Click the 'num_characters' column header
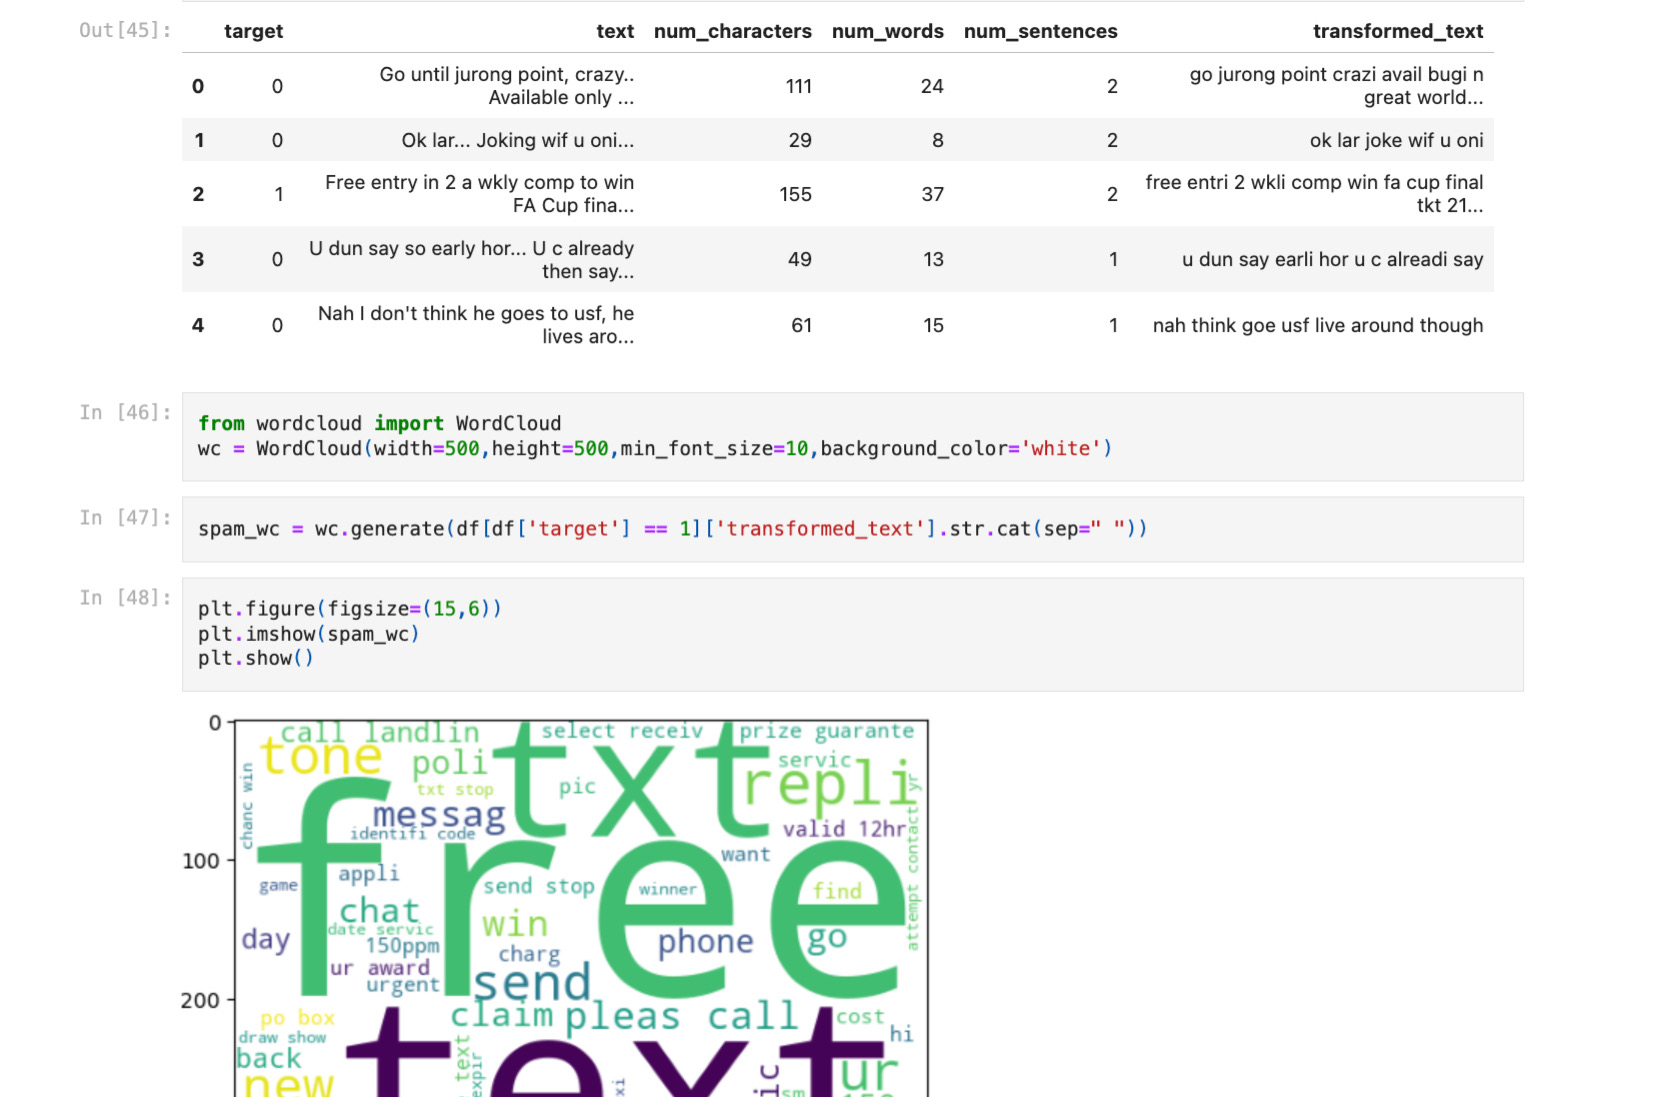 pyautogui.click(x=732, y=31)
